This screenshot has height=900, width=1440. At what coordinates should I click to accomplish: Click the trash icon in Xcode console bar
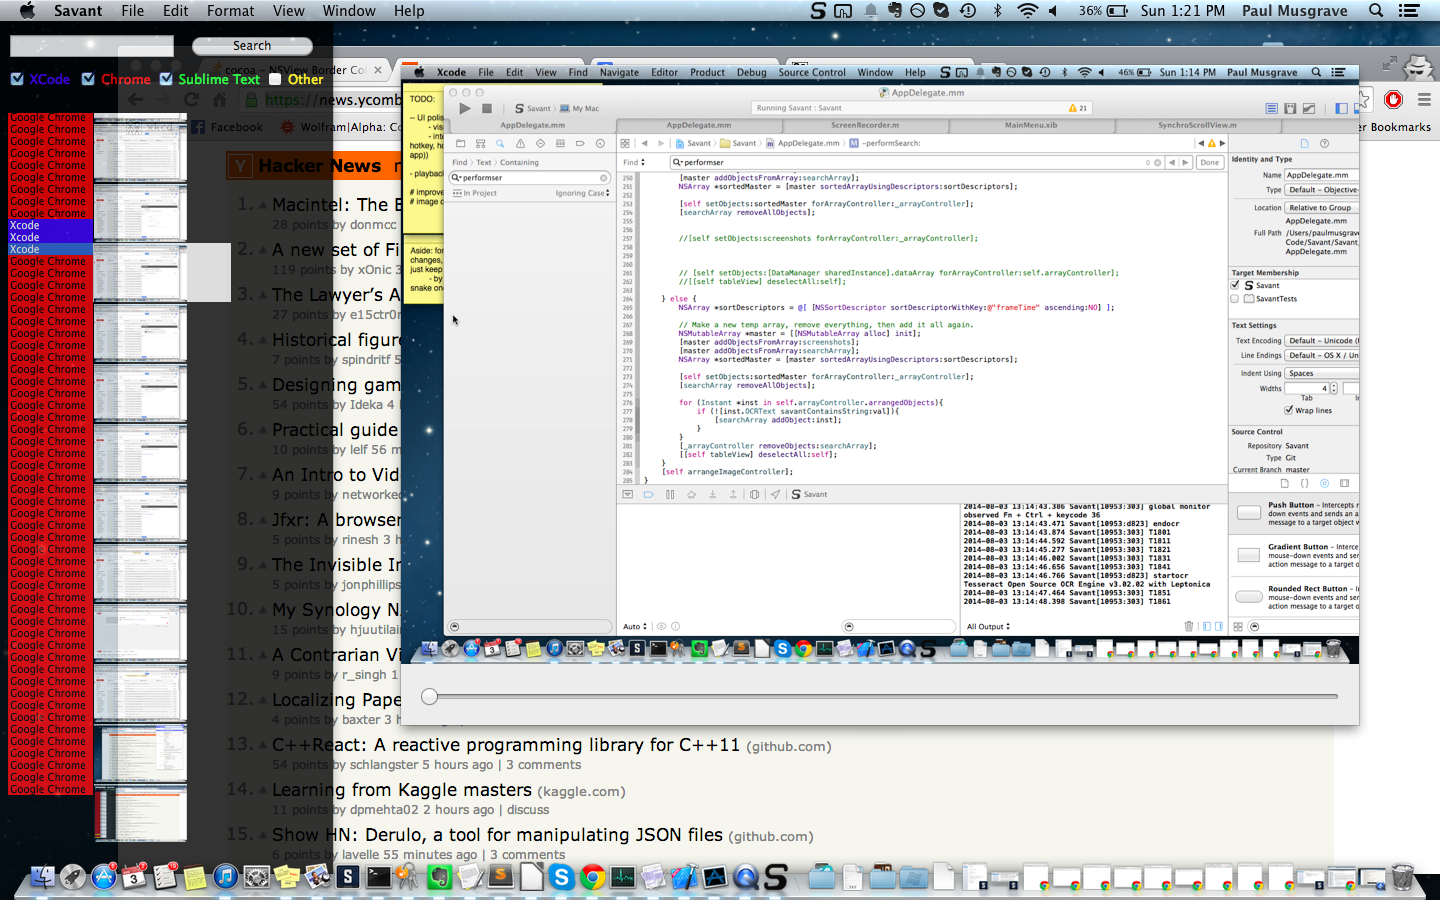(x=1188, y=626)
